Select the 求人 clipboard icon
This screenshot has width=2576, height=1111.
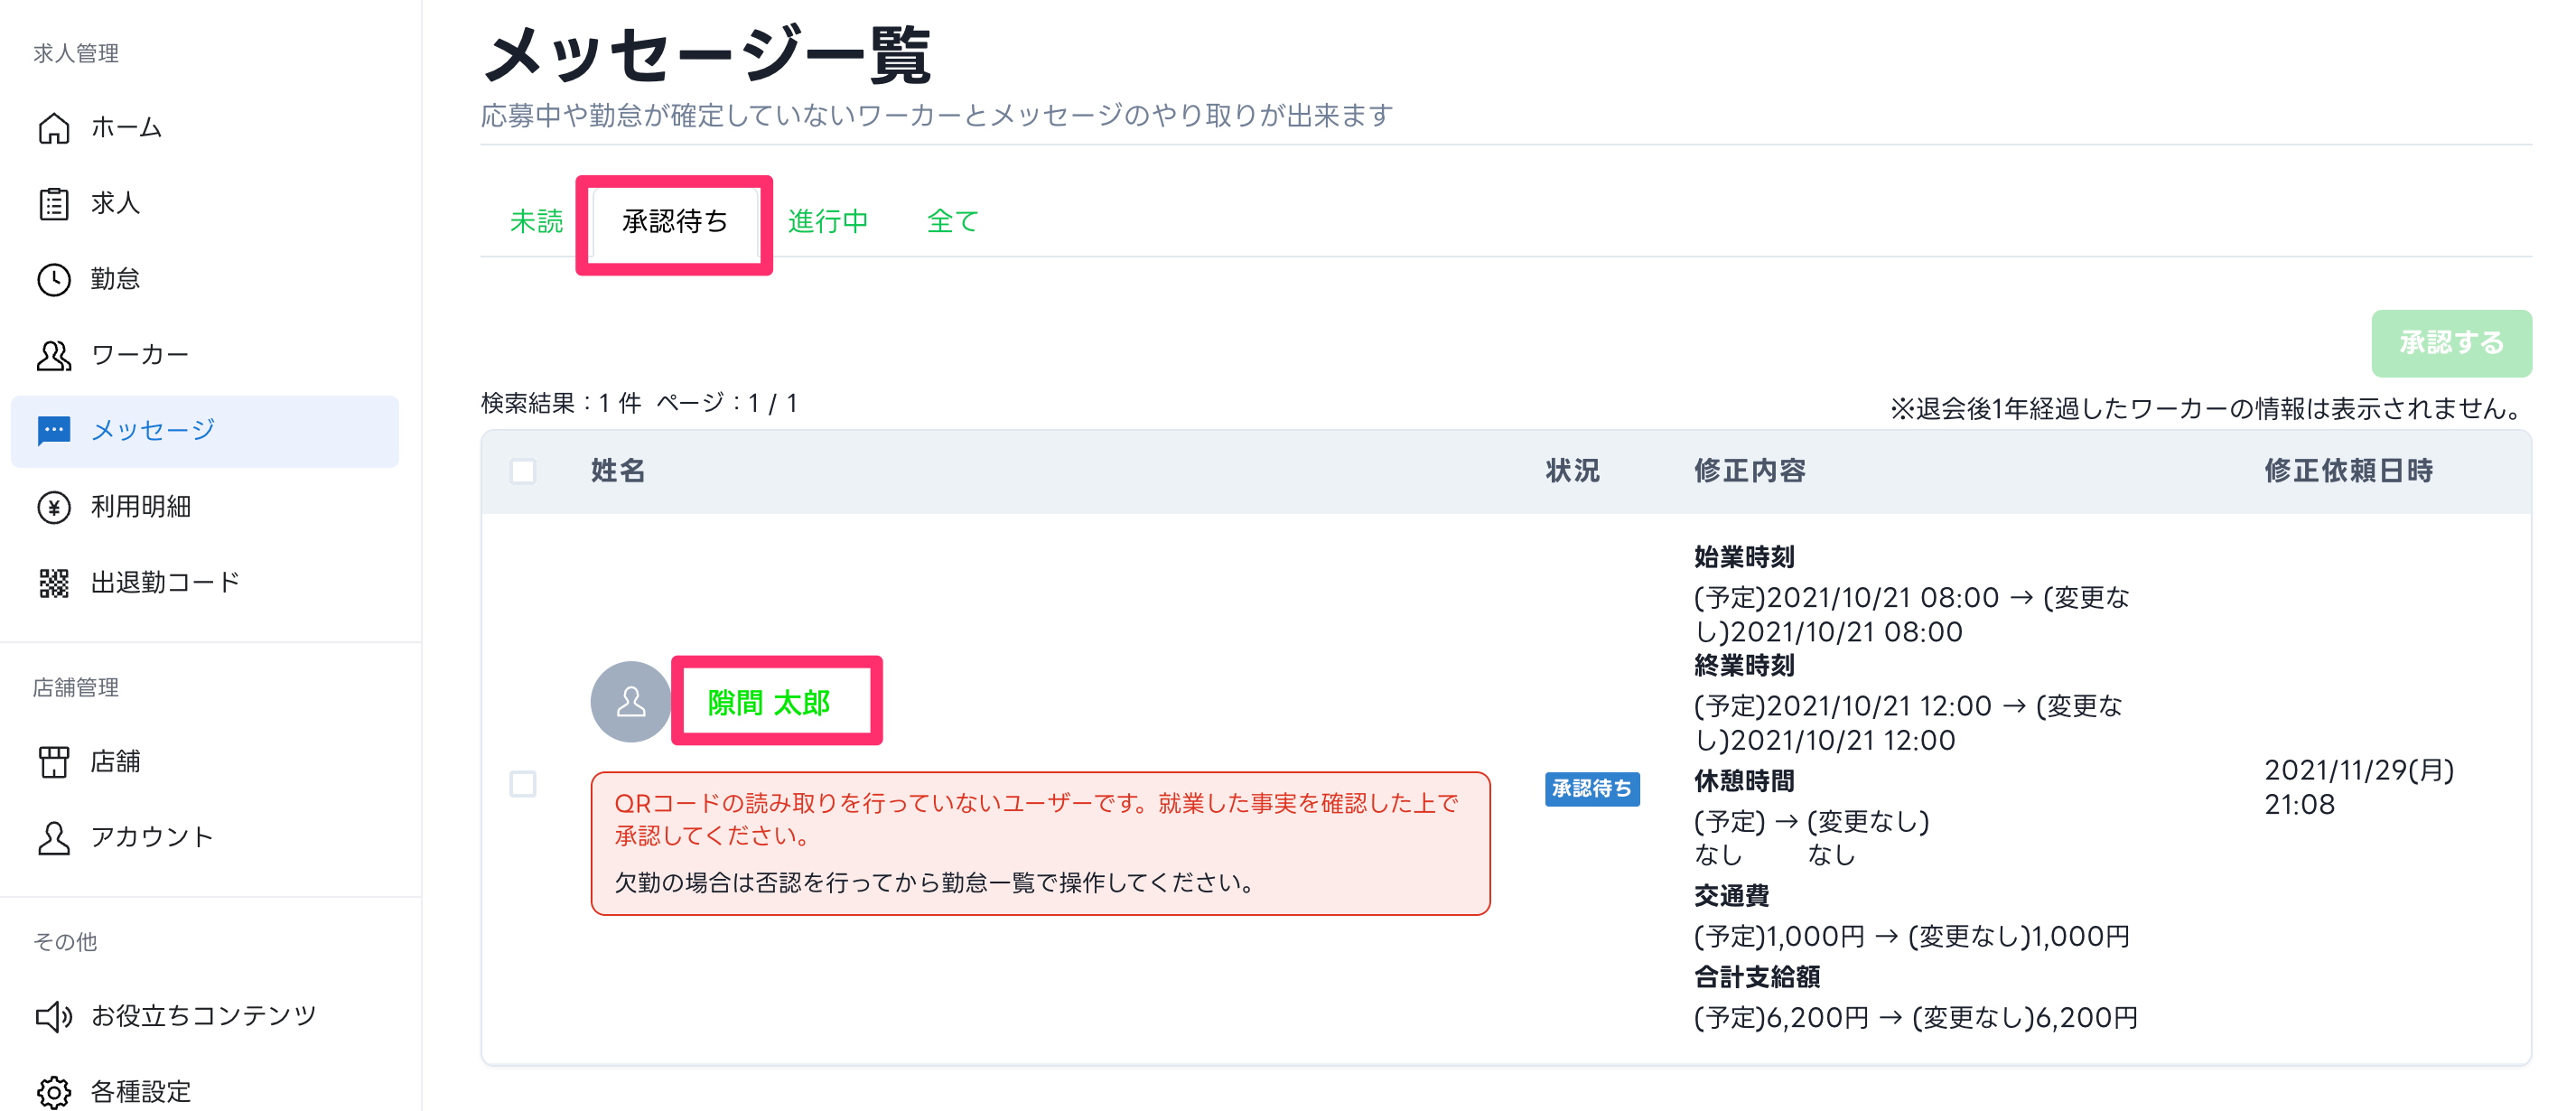tap(55, 204)
